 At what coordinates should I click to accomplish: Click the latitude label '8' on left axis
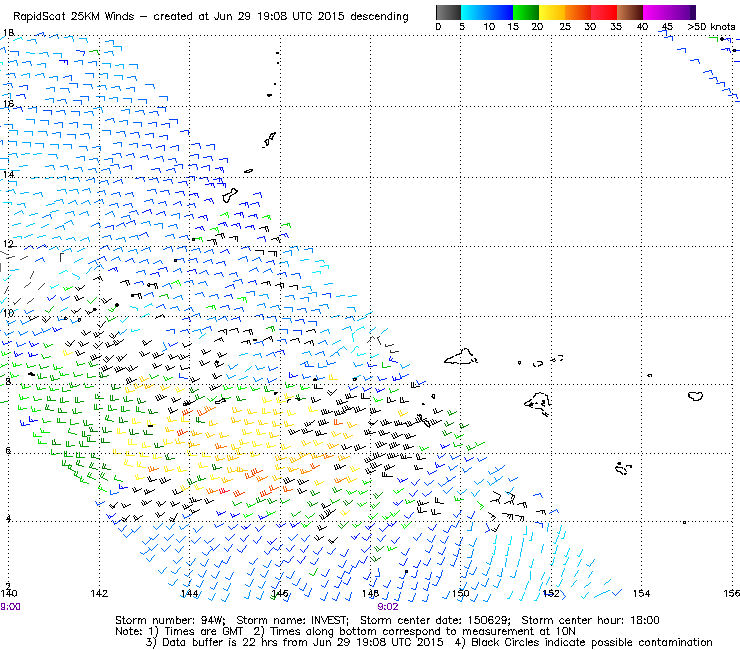click(x=8, y=381)
